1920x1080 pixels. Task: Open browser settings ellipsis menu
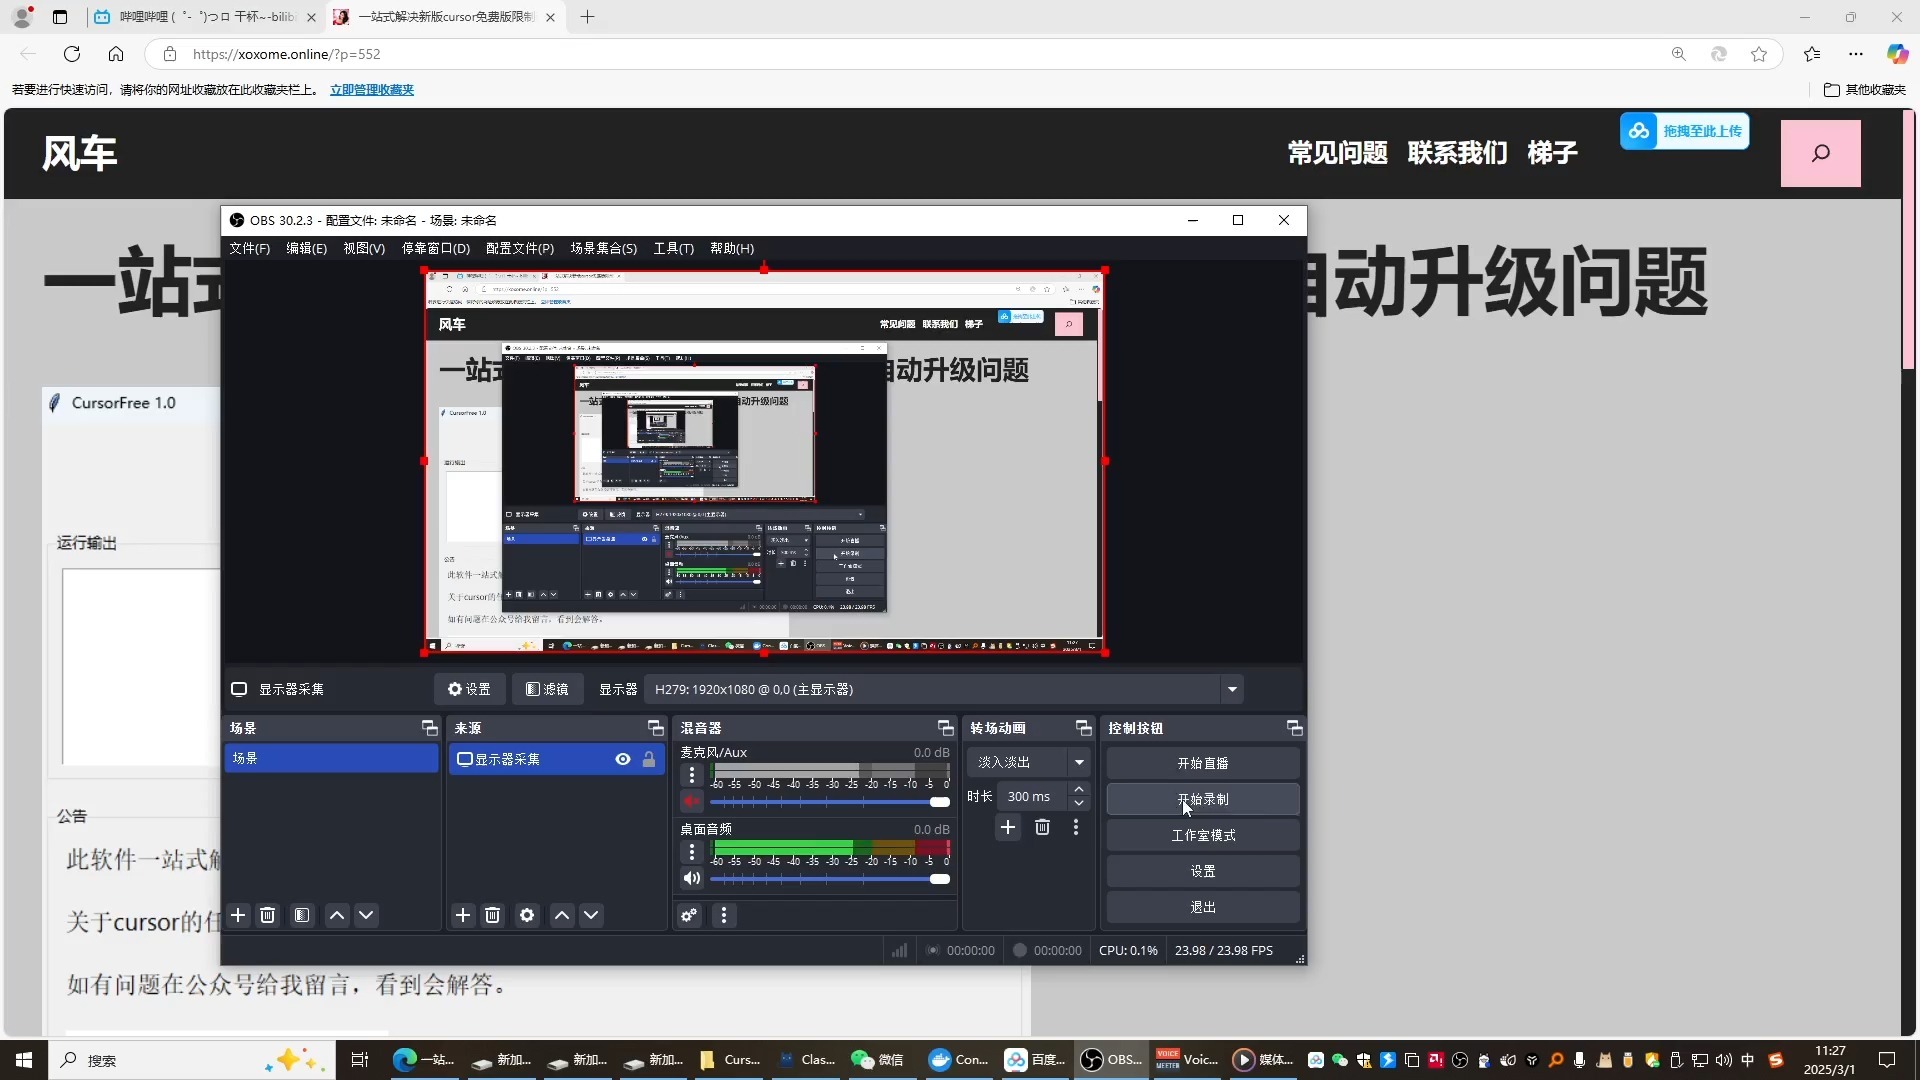[1856, 54]
